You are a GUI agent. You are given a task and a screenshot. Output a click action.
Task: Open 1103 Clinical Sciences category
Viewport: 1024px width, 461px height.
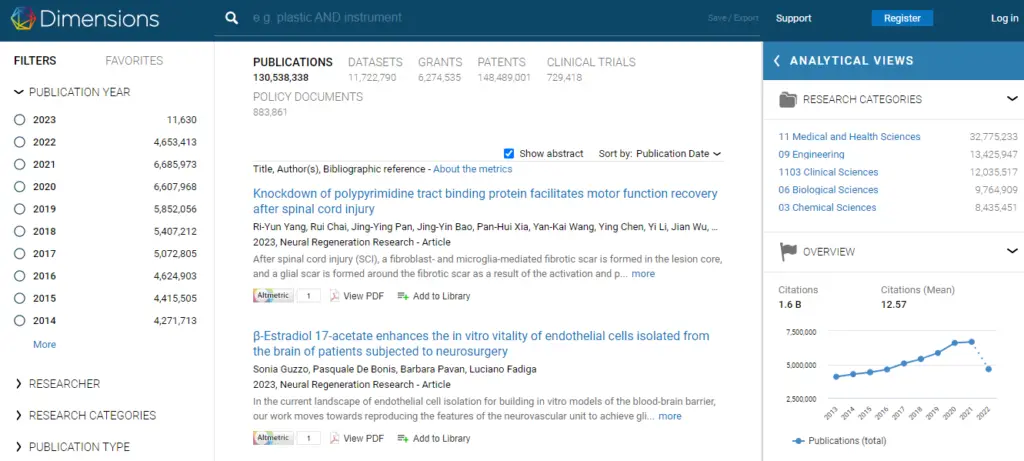coord(828,172)
